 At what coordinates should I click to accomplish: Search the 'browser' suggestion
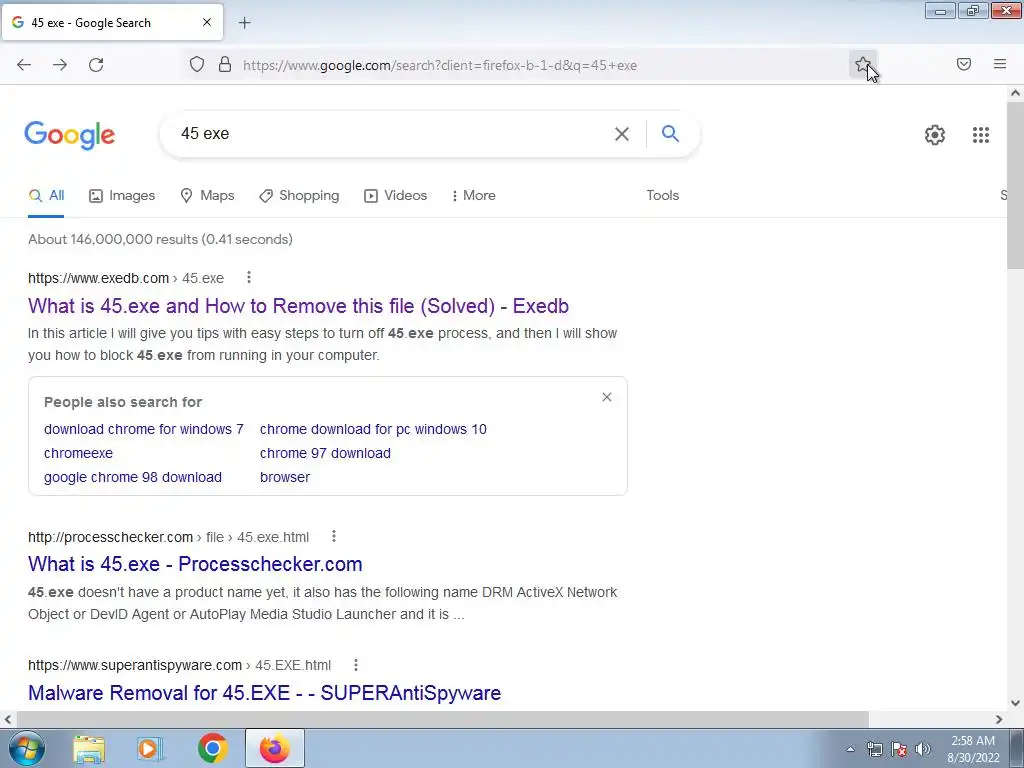coord(285,477)
